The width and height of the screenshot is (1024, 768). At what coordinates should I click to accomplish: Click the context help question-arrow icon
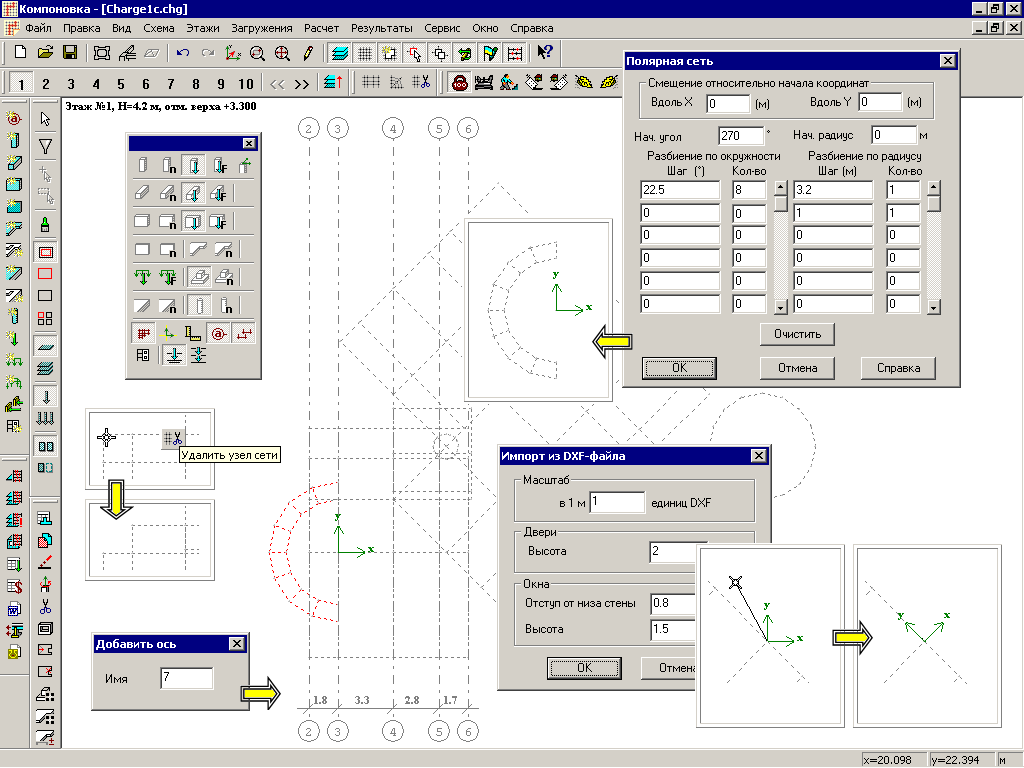tap(544, 52)
